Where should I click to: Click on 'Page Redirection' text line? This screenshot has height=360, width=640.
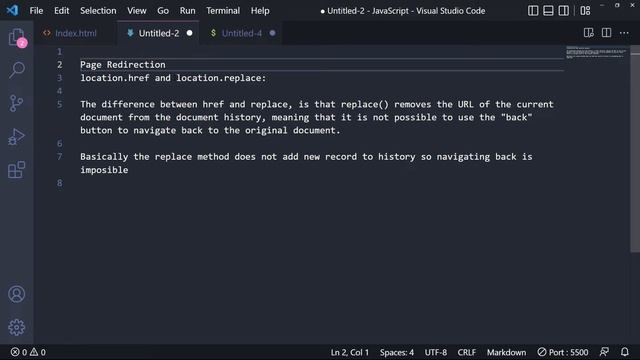click(x=123, y=64)
